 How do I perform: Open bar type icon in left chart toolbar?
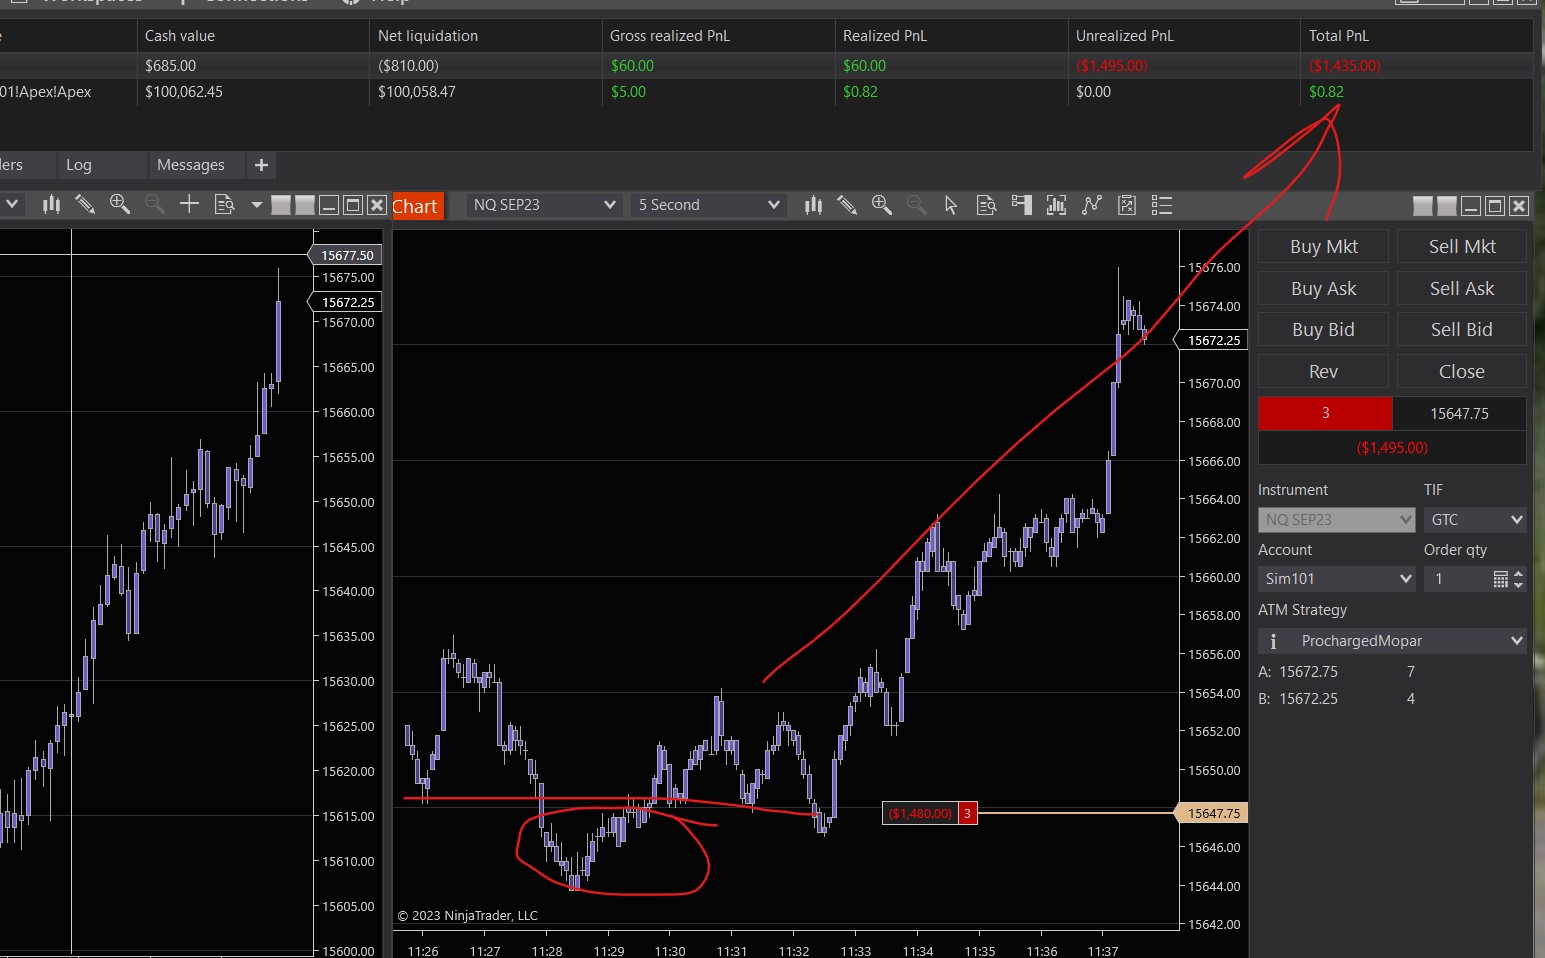[51, 205]
